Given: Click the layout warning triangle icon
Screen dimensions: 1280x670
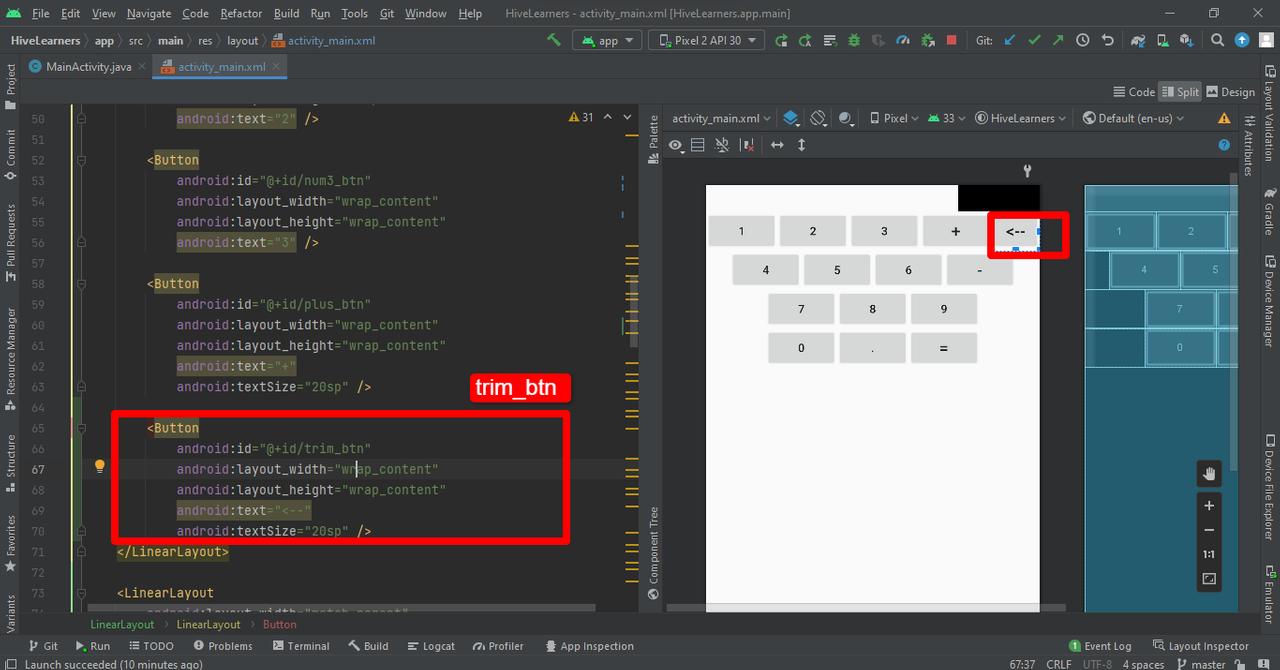Looking at the screenshot, I should point(1224,118).
